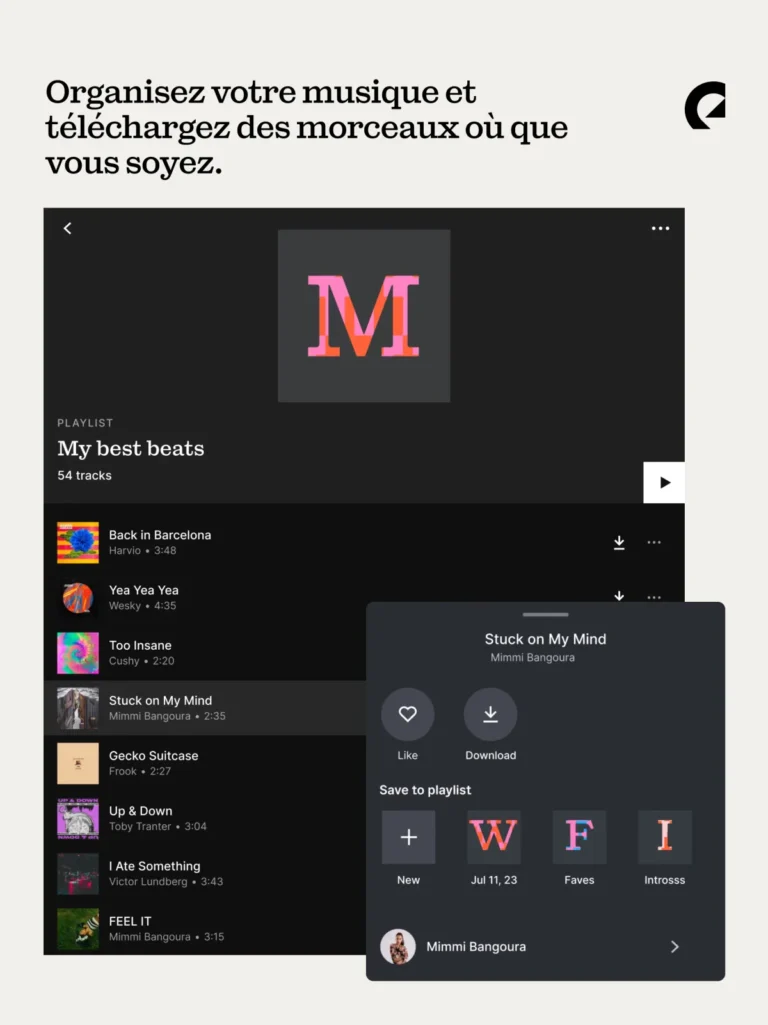Image resolution: width=768 pixels, height=1025 pixels.
Task: Select Gecko Suitcase track cover
Action: click(78, 763)
